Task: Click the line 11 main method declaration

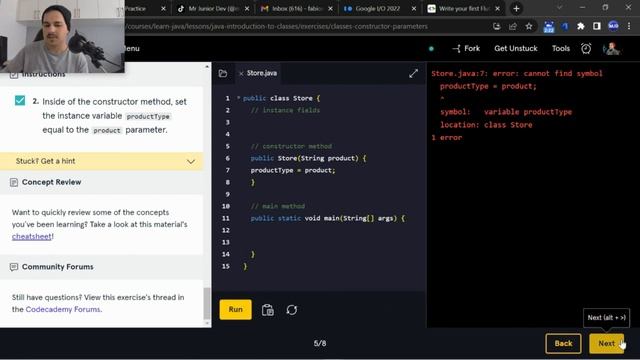Action: (x=327, y=218)
